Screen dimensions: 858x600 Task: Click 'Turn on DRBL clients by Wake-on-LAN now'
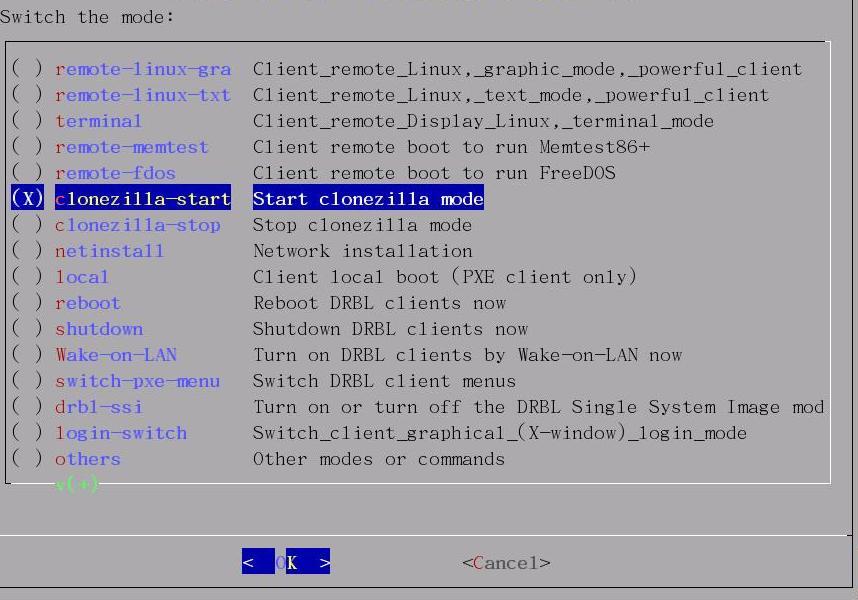(x=467, y=355)
